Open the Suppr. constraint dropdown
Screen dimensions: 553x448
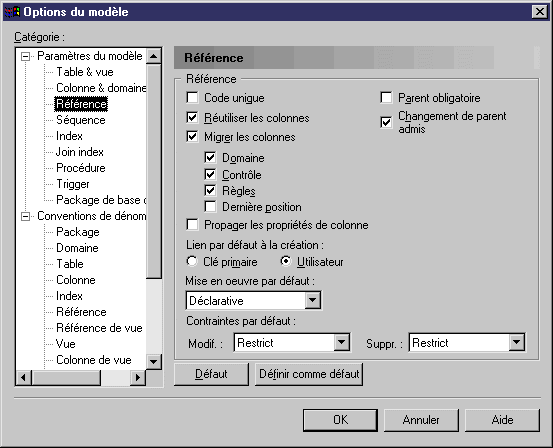click(516, 342)
